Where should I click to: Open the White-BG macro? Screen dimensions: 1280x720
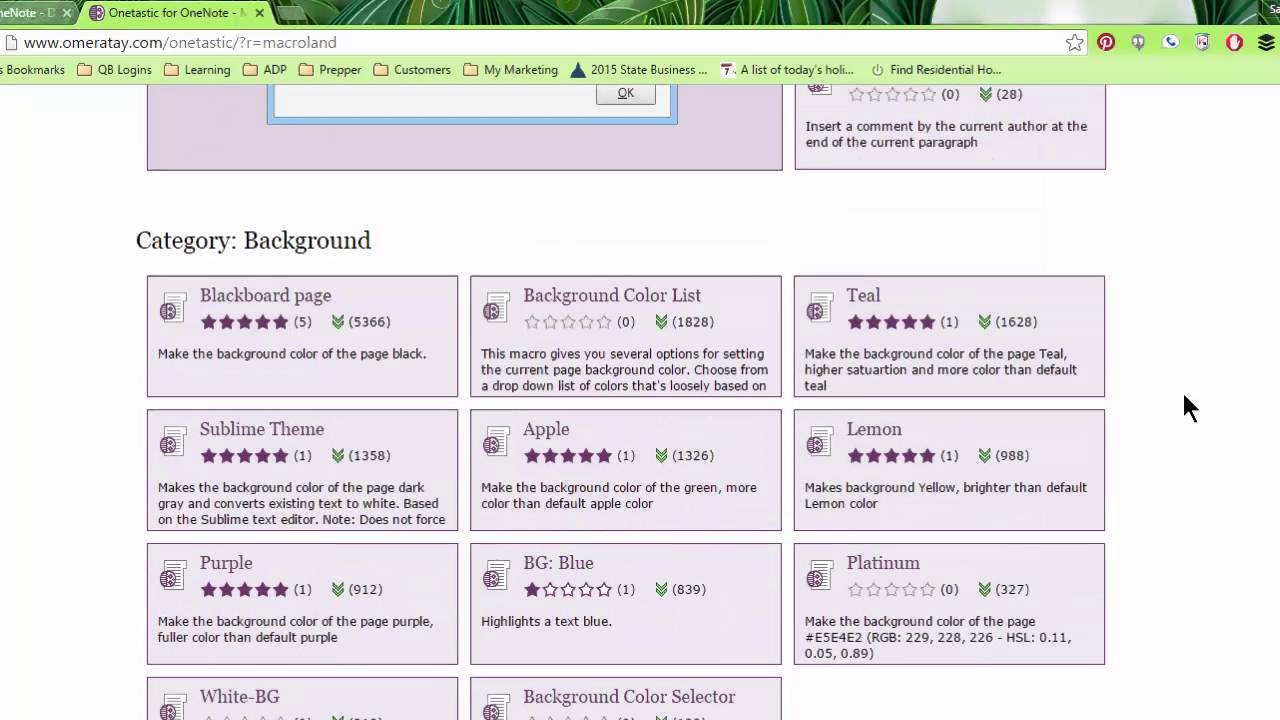239,697
